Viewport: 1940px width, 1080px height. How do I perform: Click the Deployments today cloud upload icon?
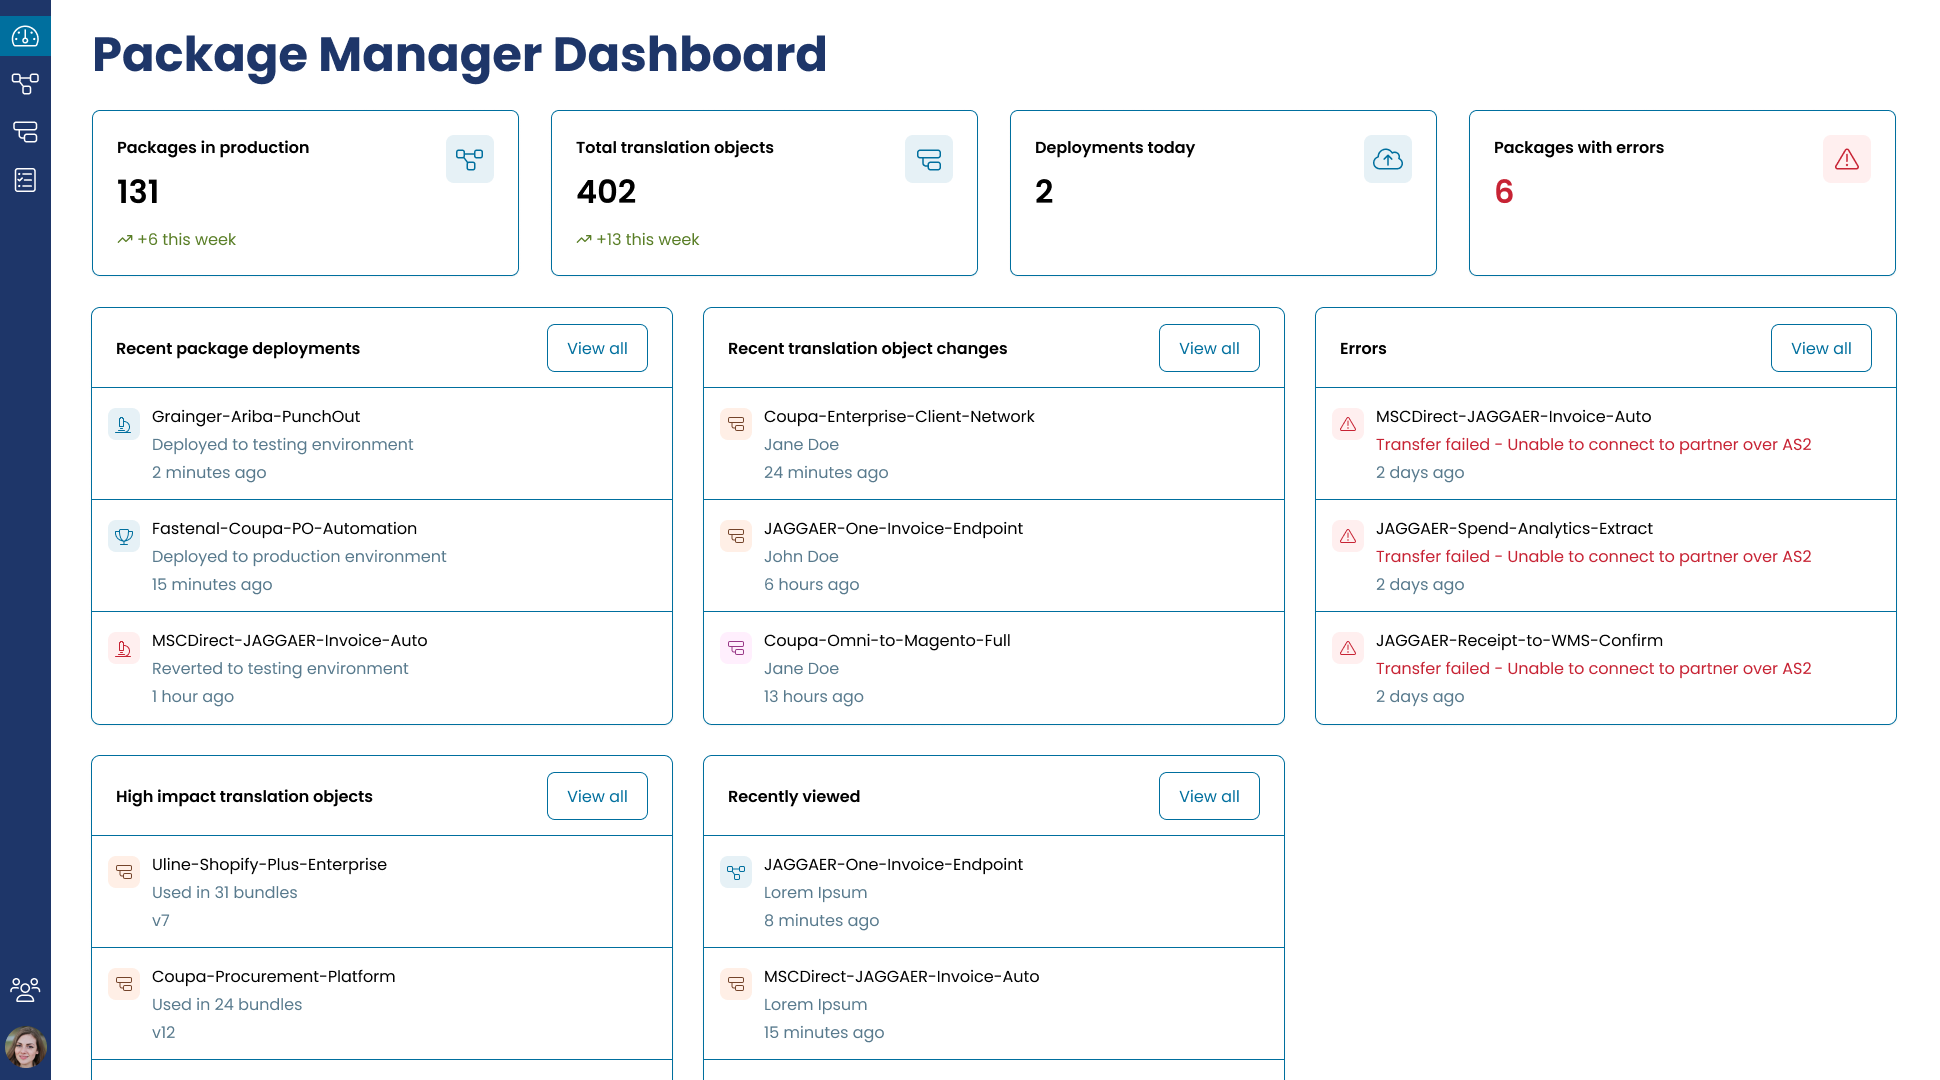click(1387, 159)
